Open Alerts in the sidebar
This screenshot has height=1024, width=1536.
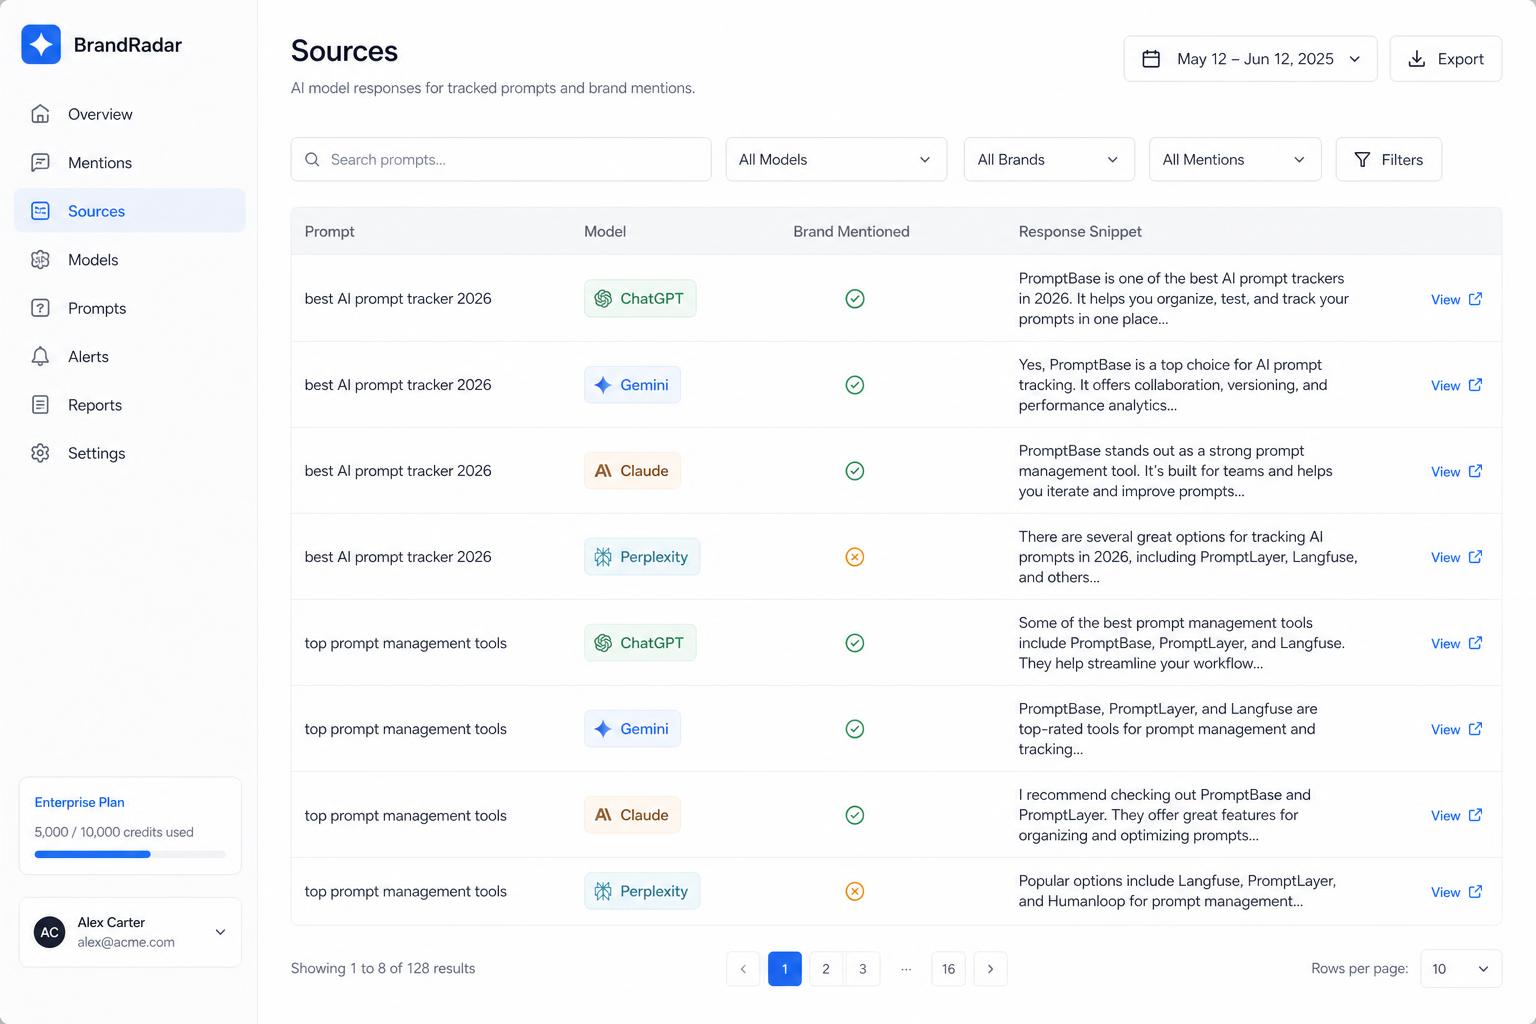130,356
